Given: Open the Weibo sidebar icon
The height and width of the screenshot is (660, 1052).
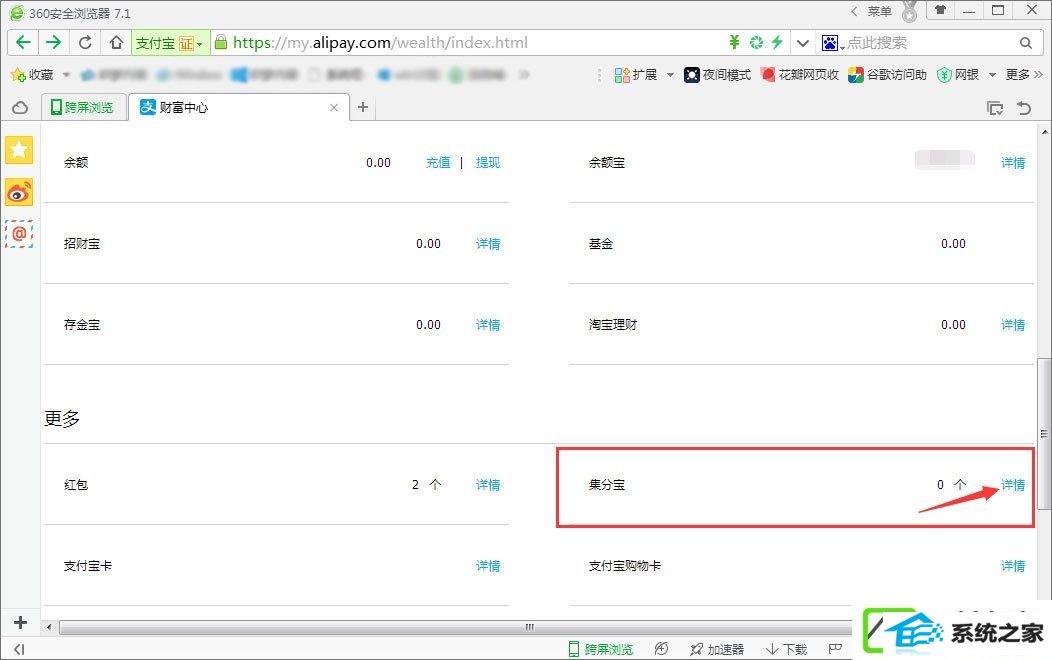Looking at the screenshot, I should [x=19, y=192].
